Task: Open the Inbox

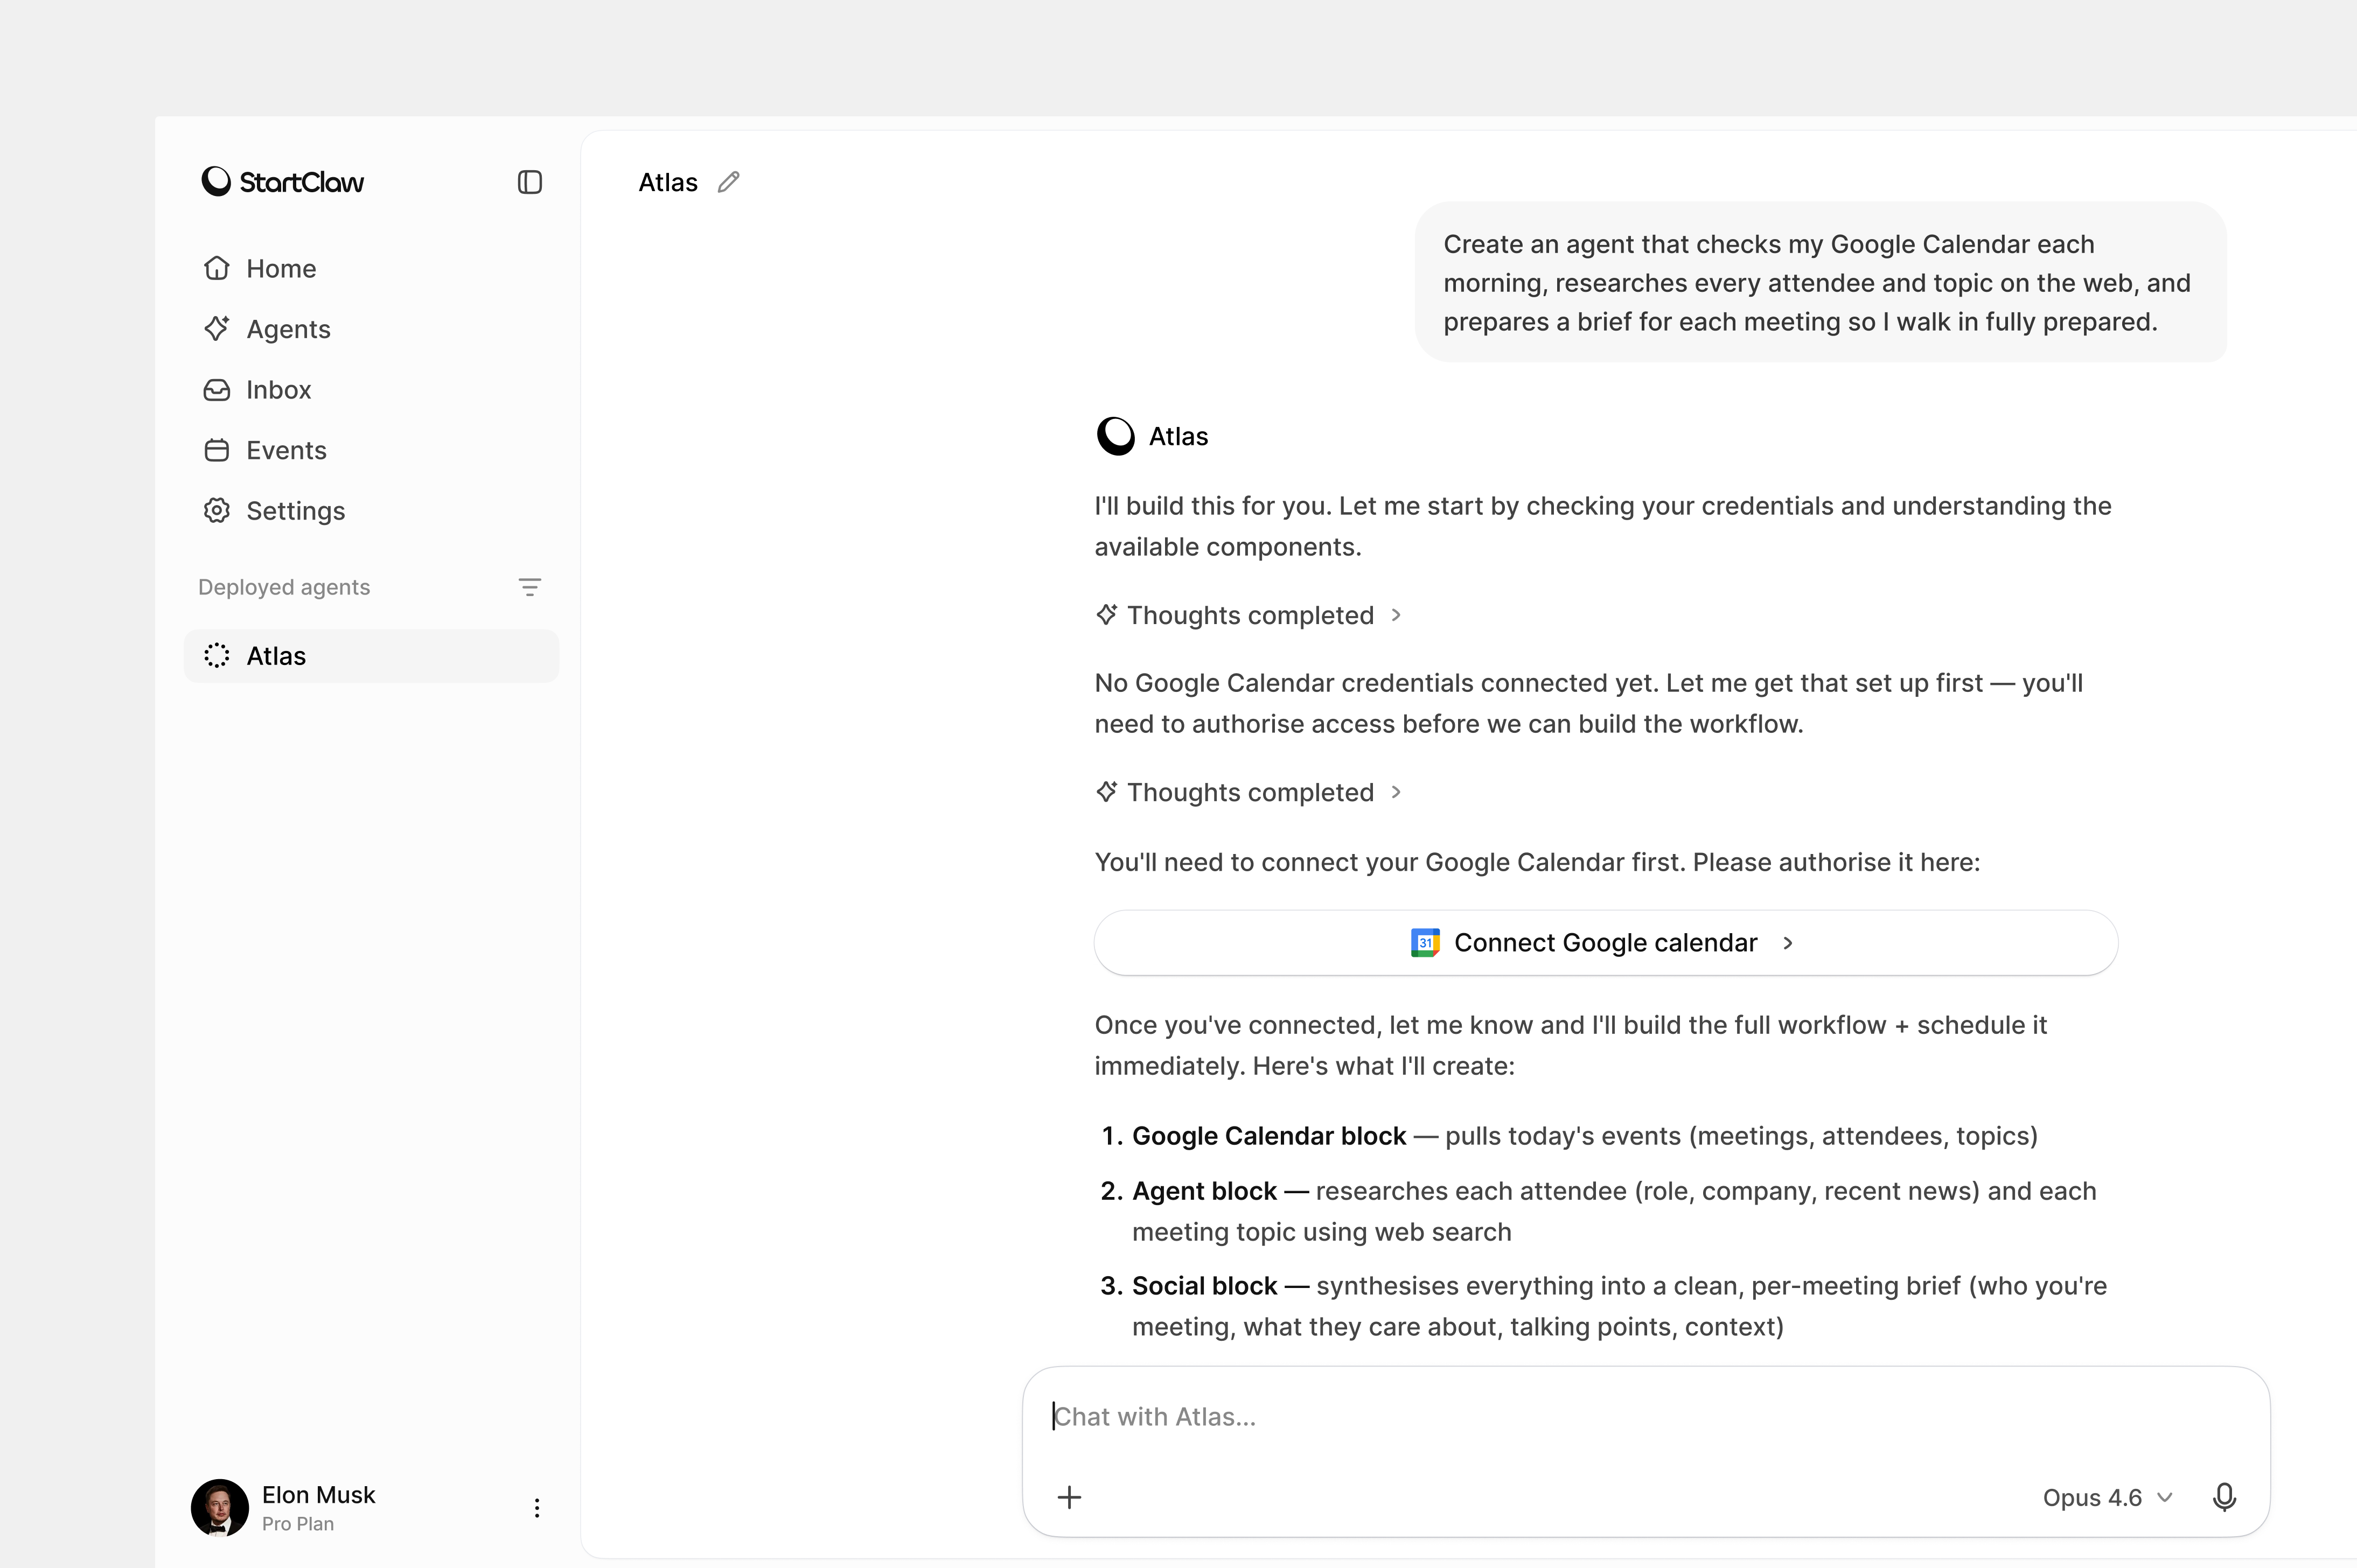Action: pos(278,390)
